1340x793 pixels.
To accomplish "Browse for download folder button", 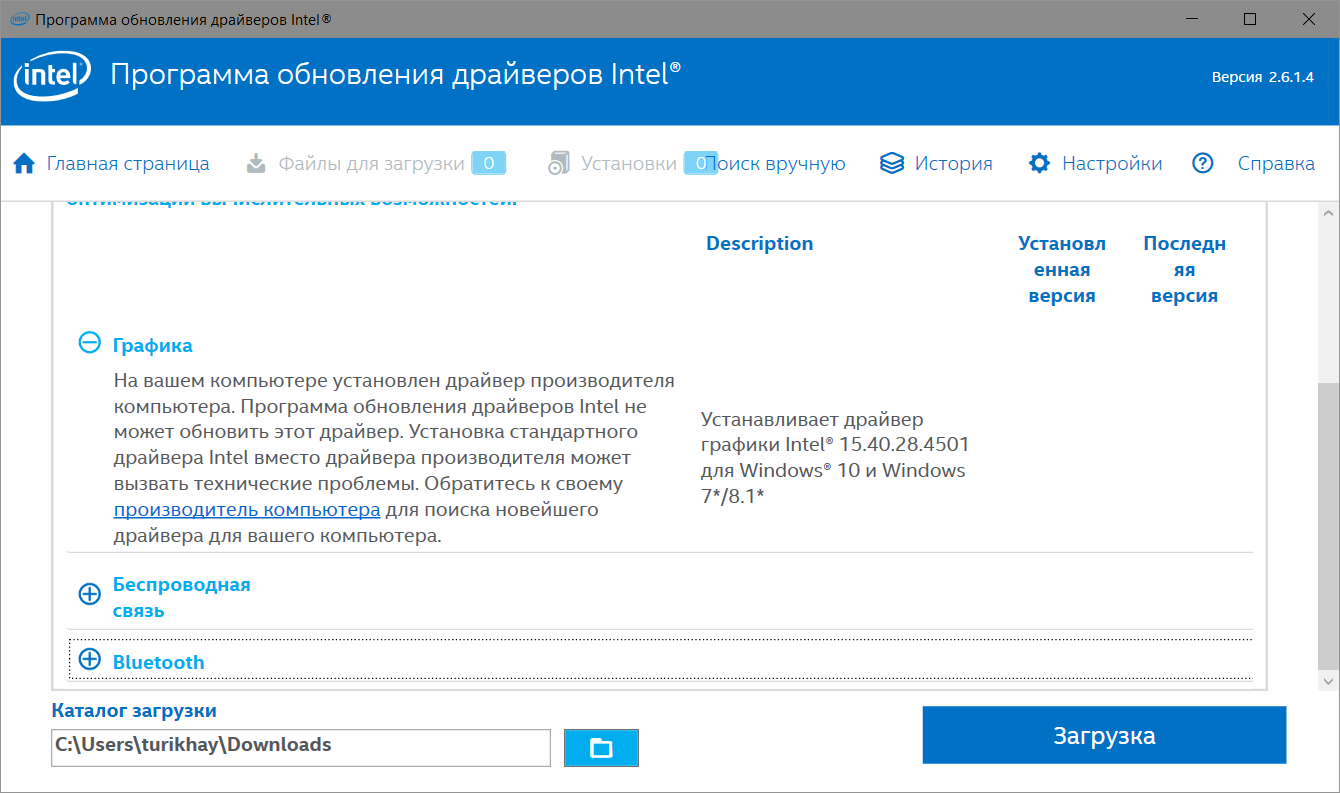I will pos(601,748).
